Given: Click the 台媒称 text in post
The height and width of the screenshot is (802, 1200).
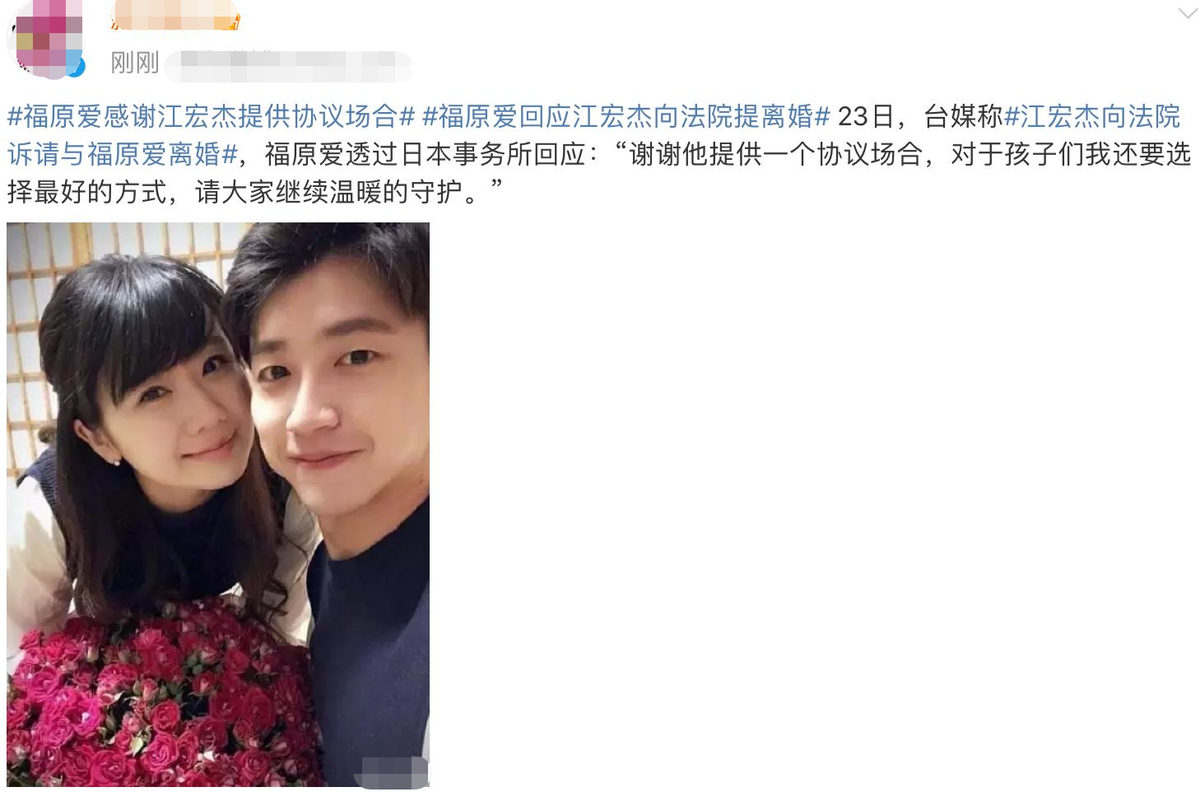Looking at the screenshot, I should (x=964, y=116).
